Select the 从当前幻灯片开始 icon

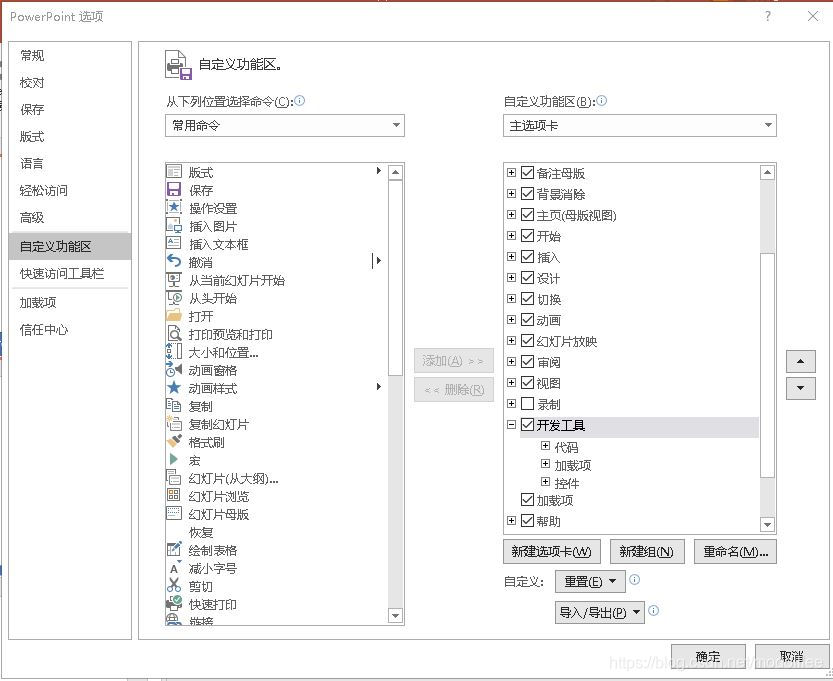pos(174,279)
